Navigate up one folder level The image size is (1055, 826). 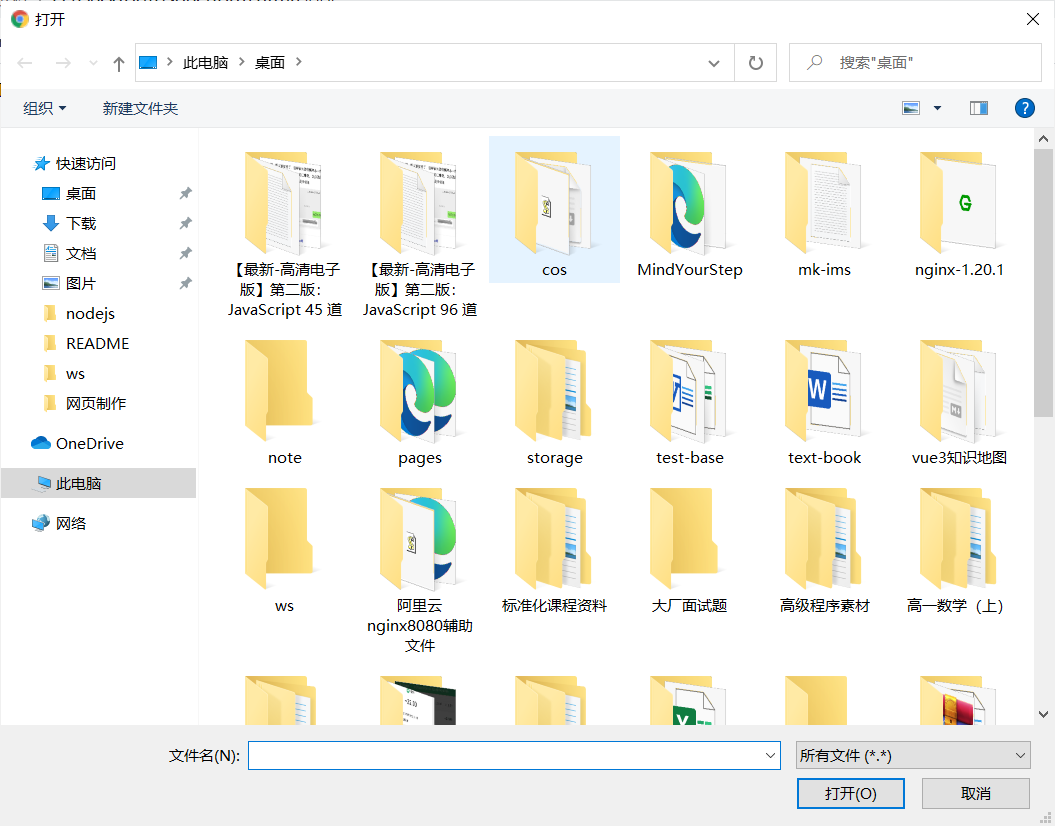(118, 62)
